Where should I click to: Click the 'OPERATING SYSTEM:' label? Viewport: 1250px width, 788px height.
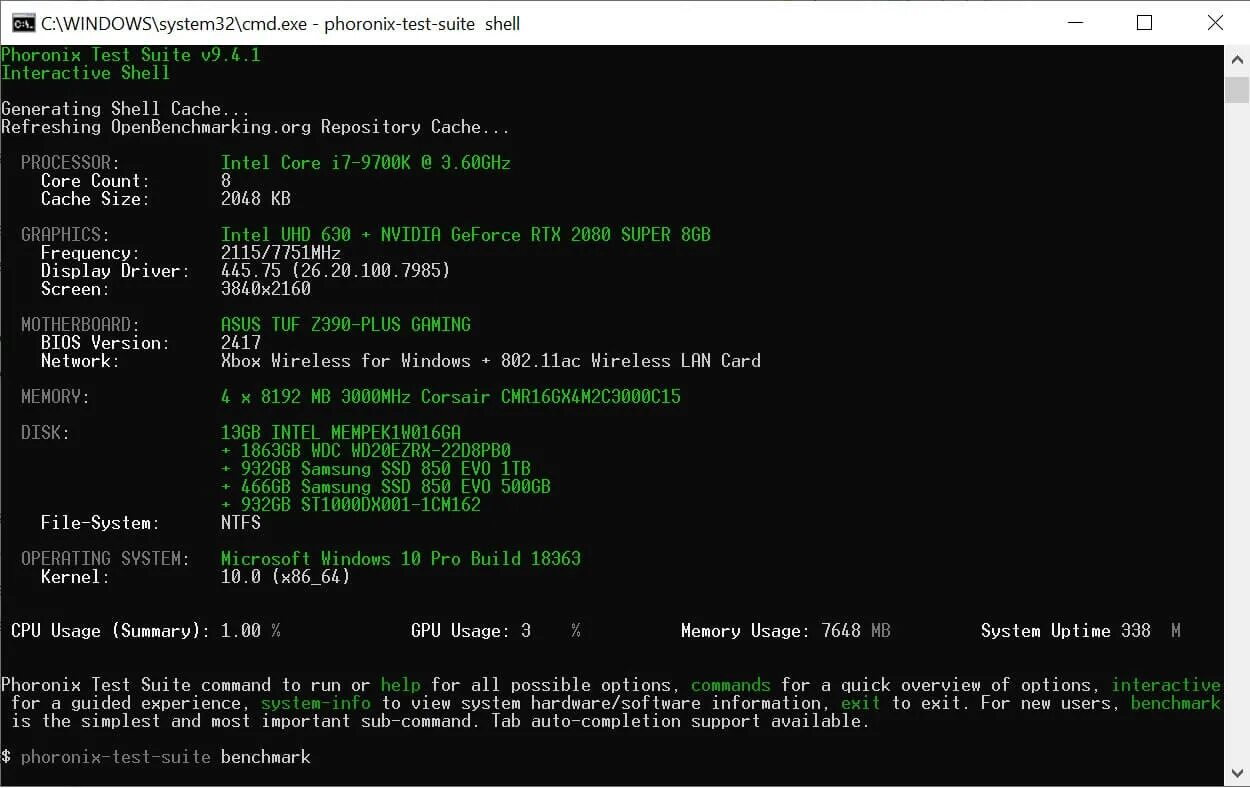[106, 559]
